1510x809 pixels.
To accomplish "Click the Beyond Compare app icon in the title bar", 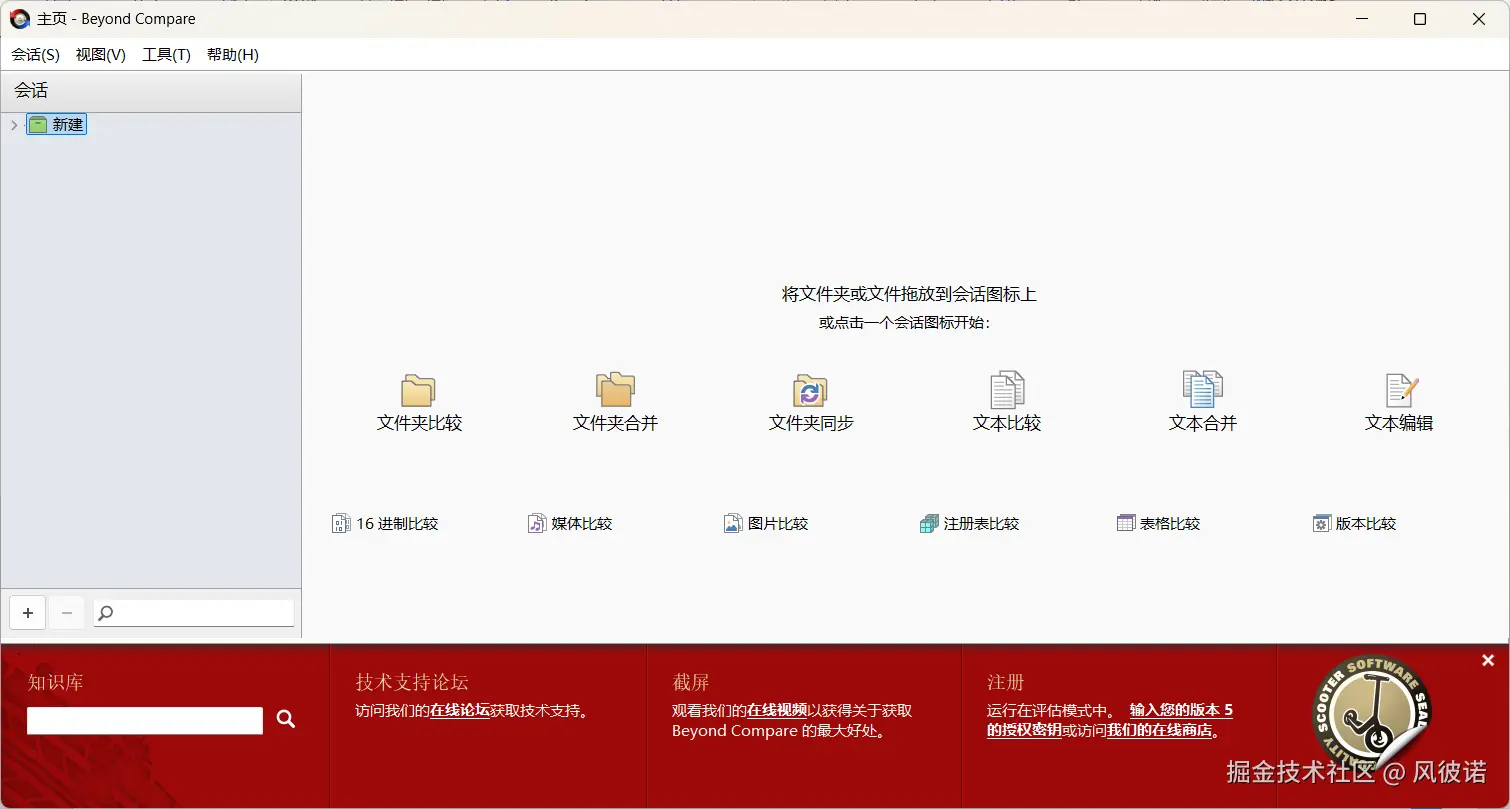I will point(20,19).
